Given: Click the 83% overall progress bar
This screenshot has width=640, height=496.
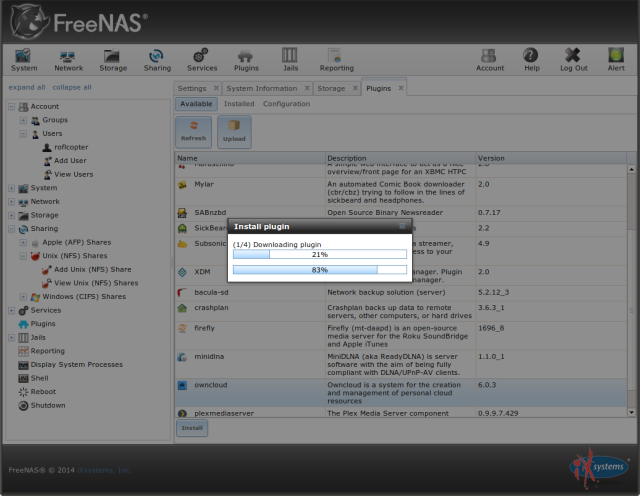Looking at the screenshot, I should (320, 270).
